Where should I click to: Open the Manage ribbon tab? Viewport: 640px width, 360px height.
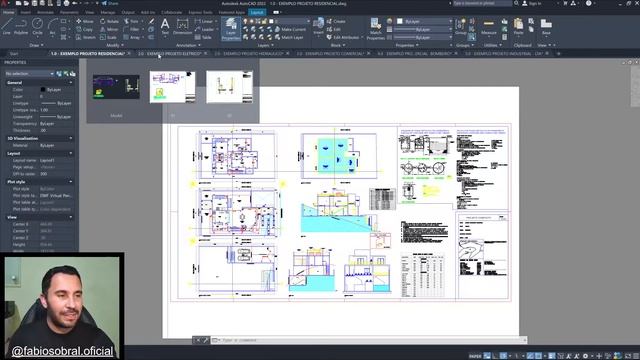coord(108,12)
